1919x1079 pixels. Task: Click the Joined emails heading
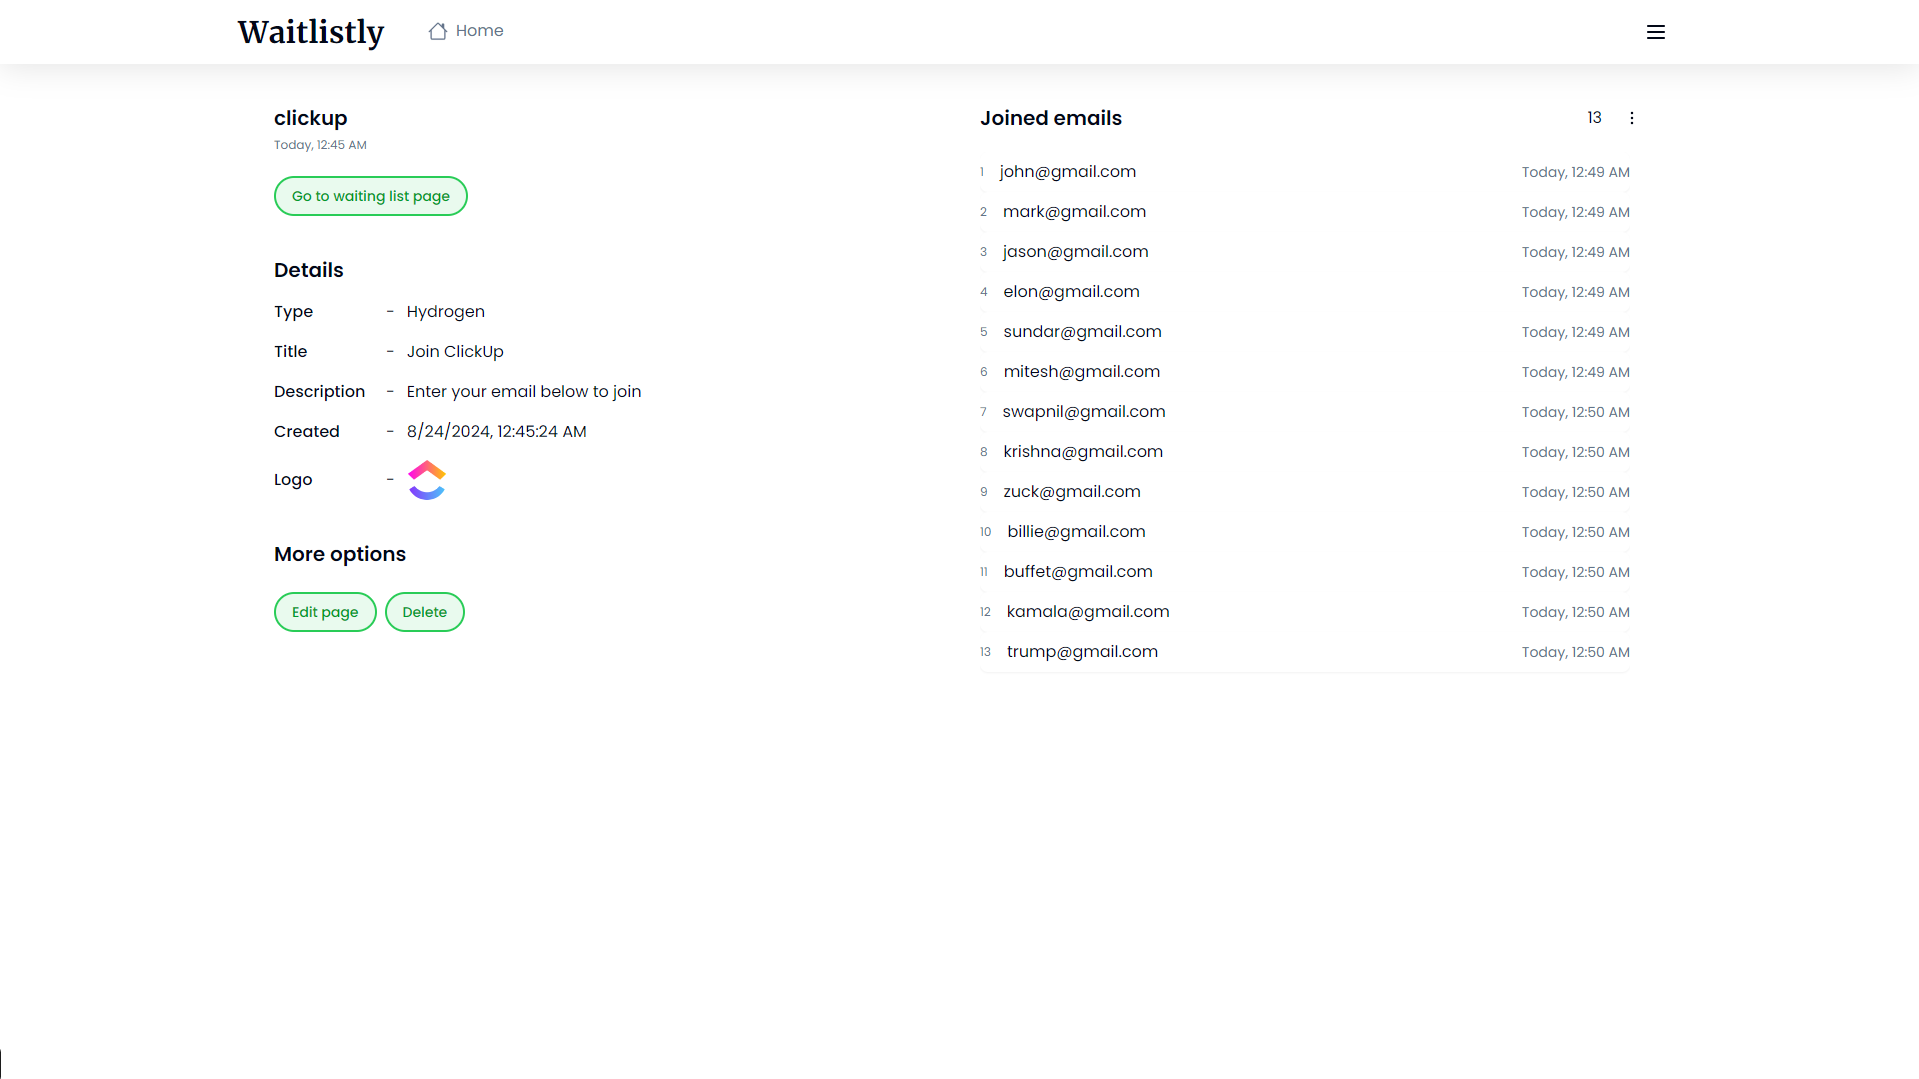pyautogui.click(x=1051, y=118)
